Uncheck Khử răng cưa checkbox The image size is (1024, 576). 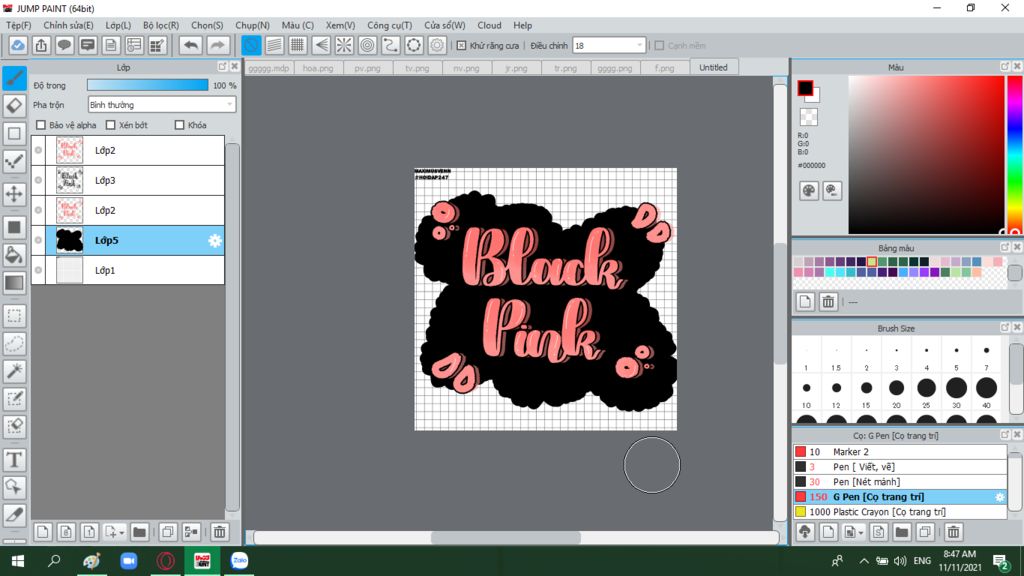[x=462, y=46]
